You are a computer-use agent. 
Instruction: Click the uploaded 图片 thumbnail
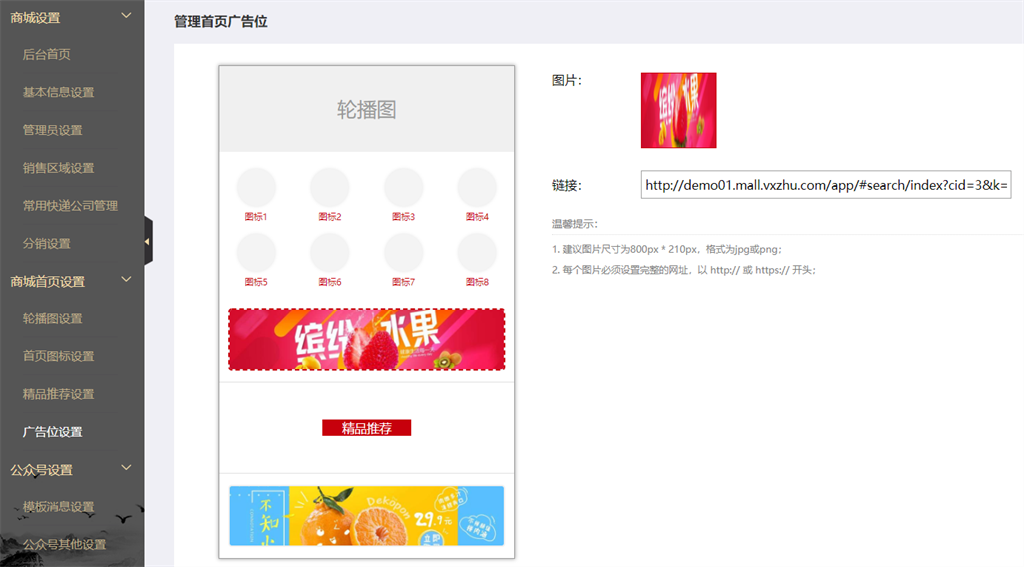(x=678, y=110)
